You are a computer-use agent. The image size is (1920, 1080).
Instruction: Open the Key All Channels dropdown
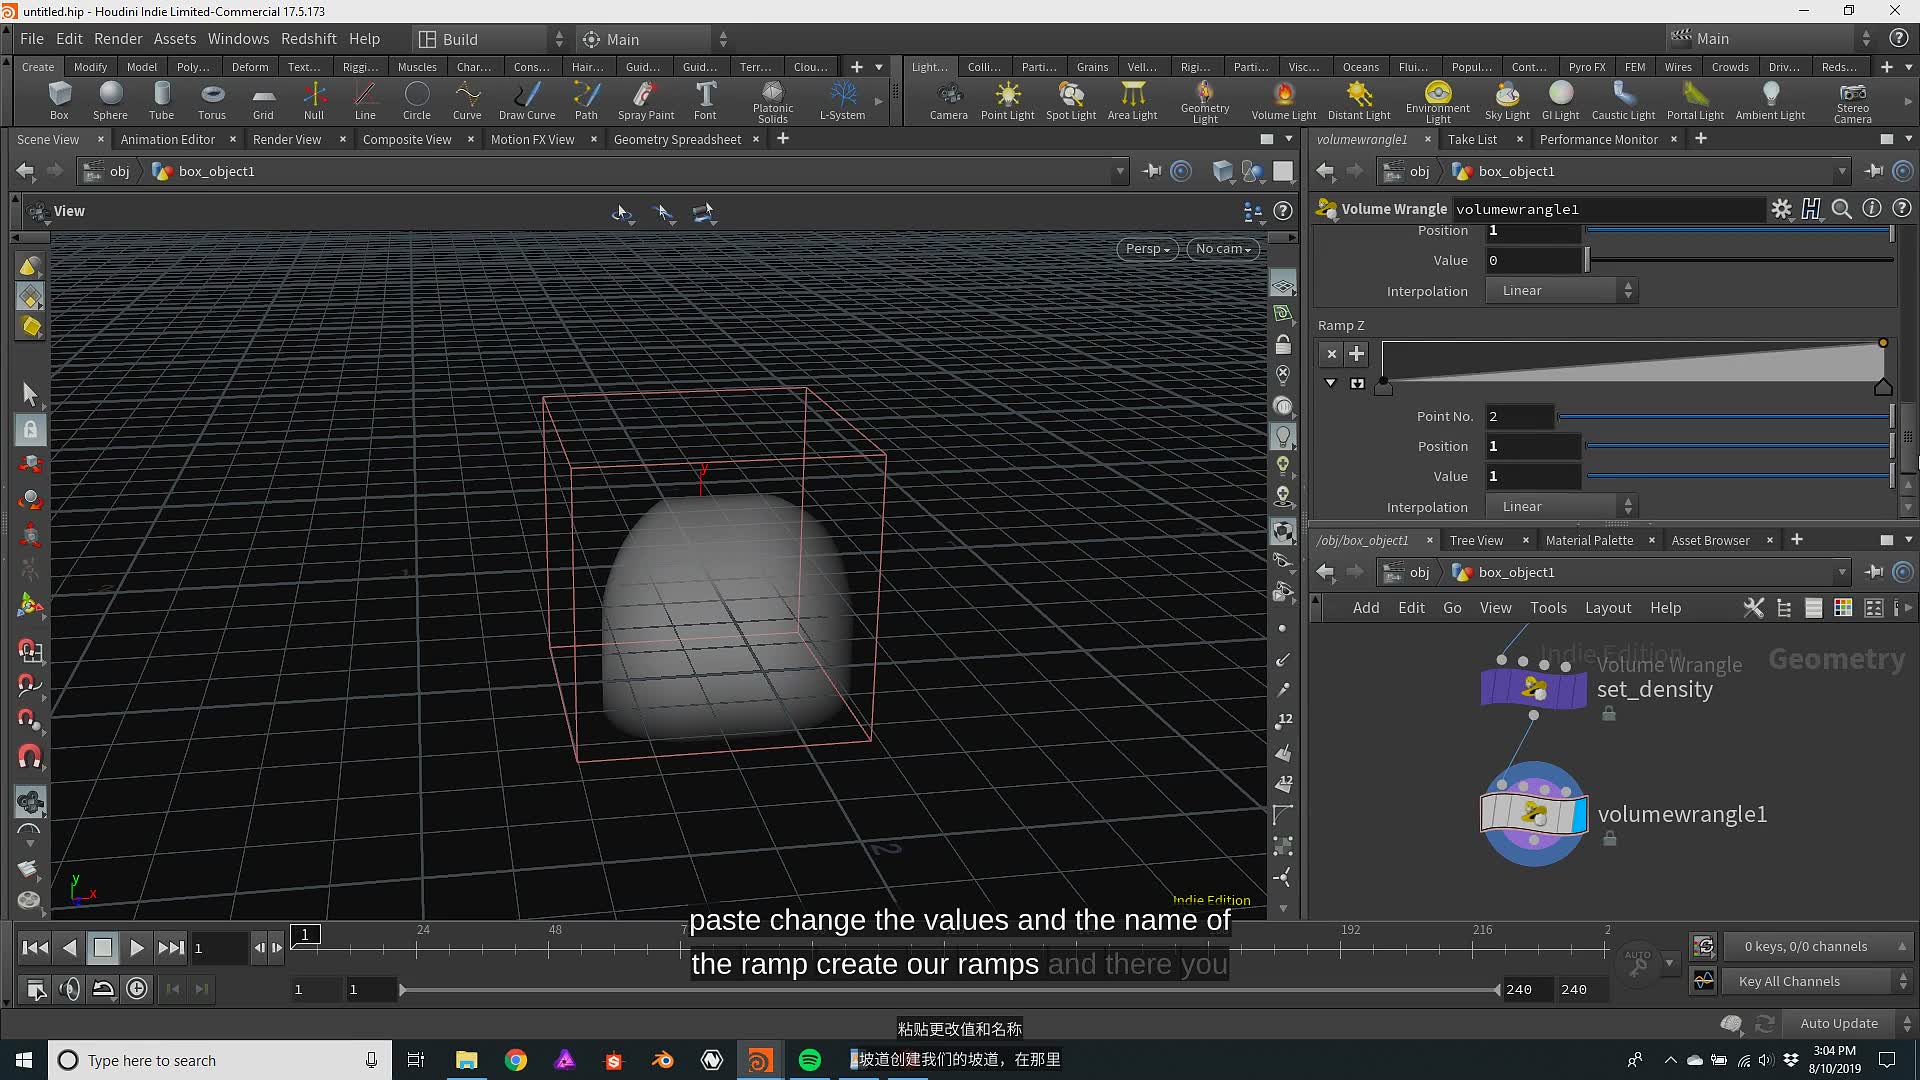[x=1816, y=982]
